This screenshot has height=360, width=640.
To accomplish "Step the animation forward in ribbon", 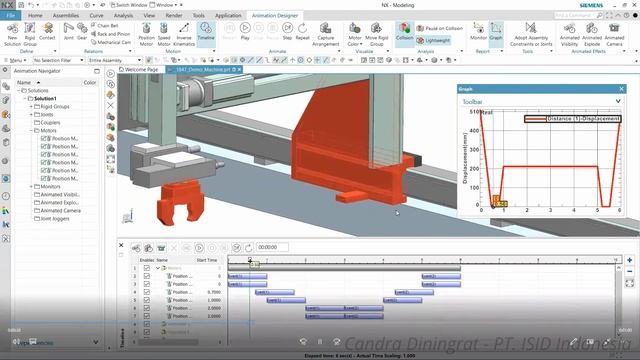I will click(287, 31).
